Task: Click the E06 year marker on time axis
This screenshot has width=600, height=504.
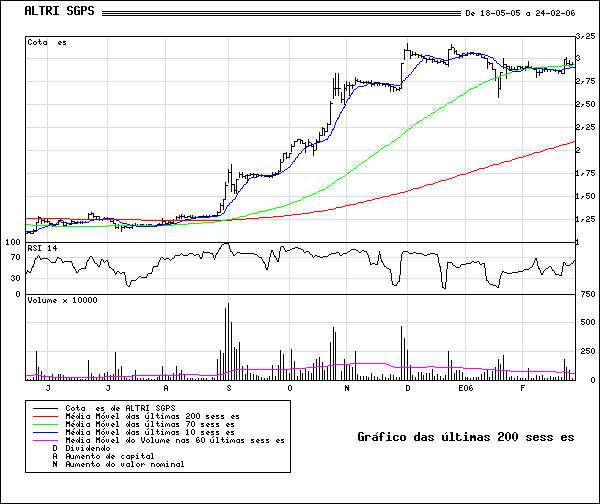Action: point(466,388)
